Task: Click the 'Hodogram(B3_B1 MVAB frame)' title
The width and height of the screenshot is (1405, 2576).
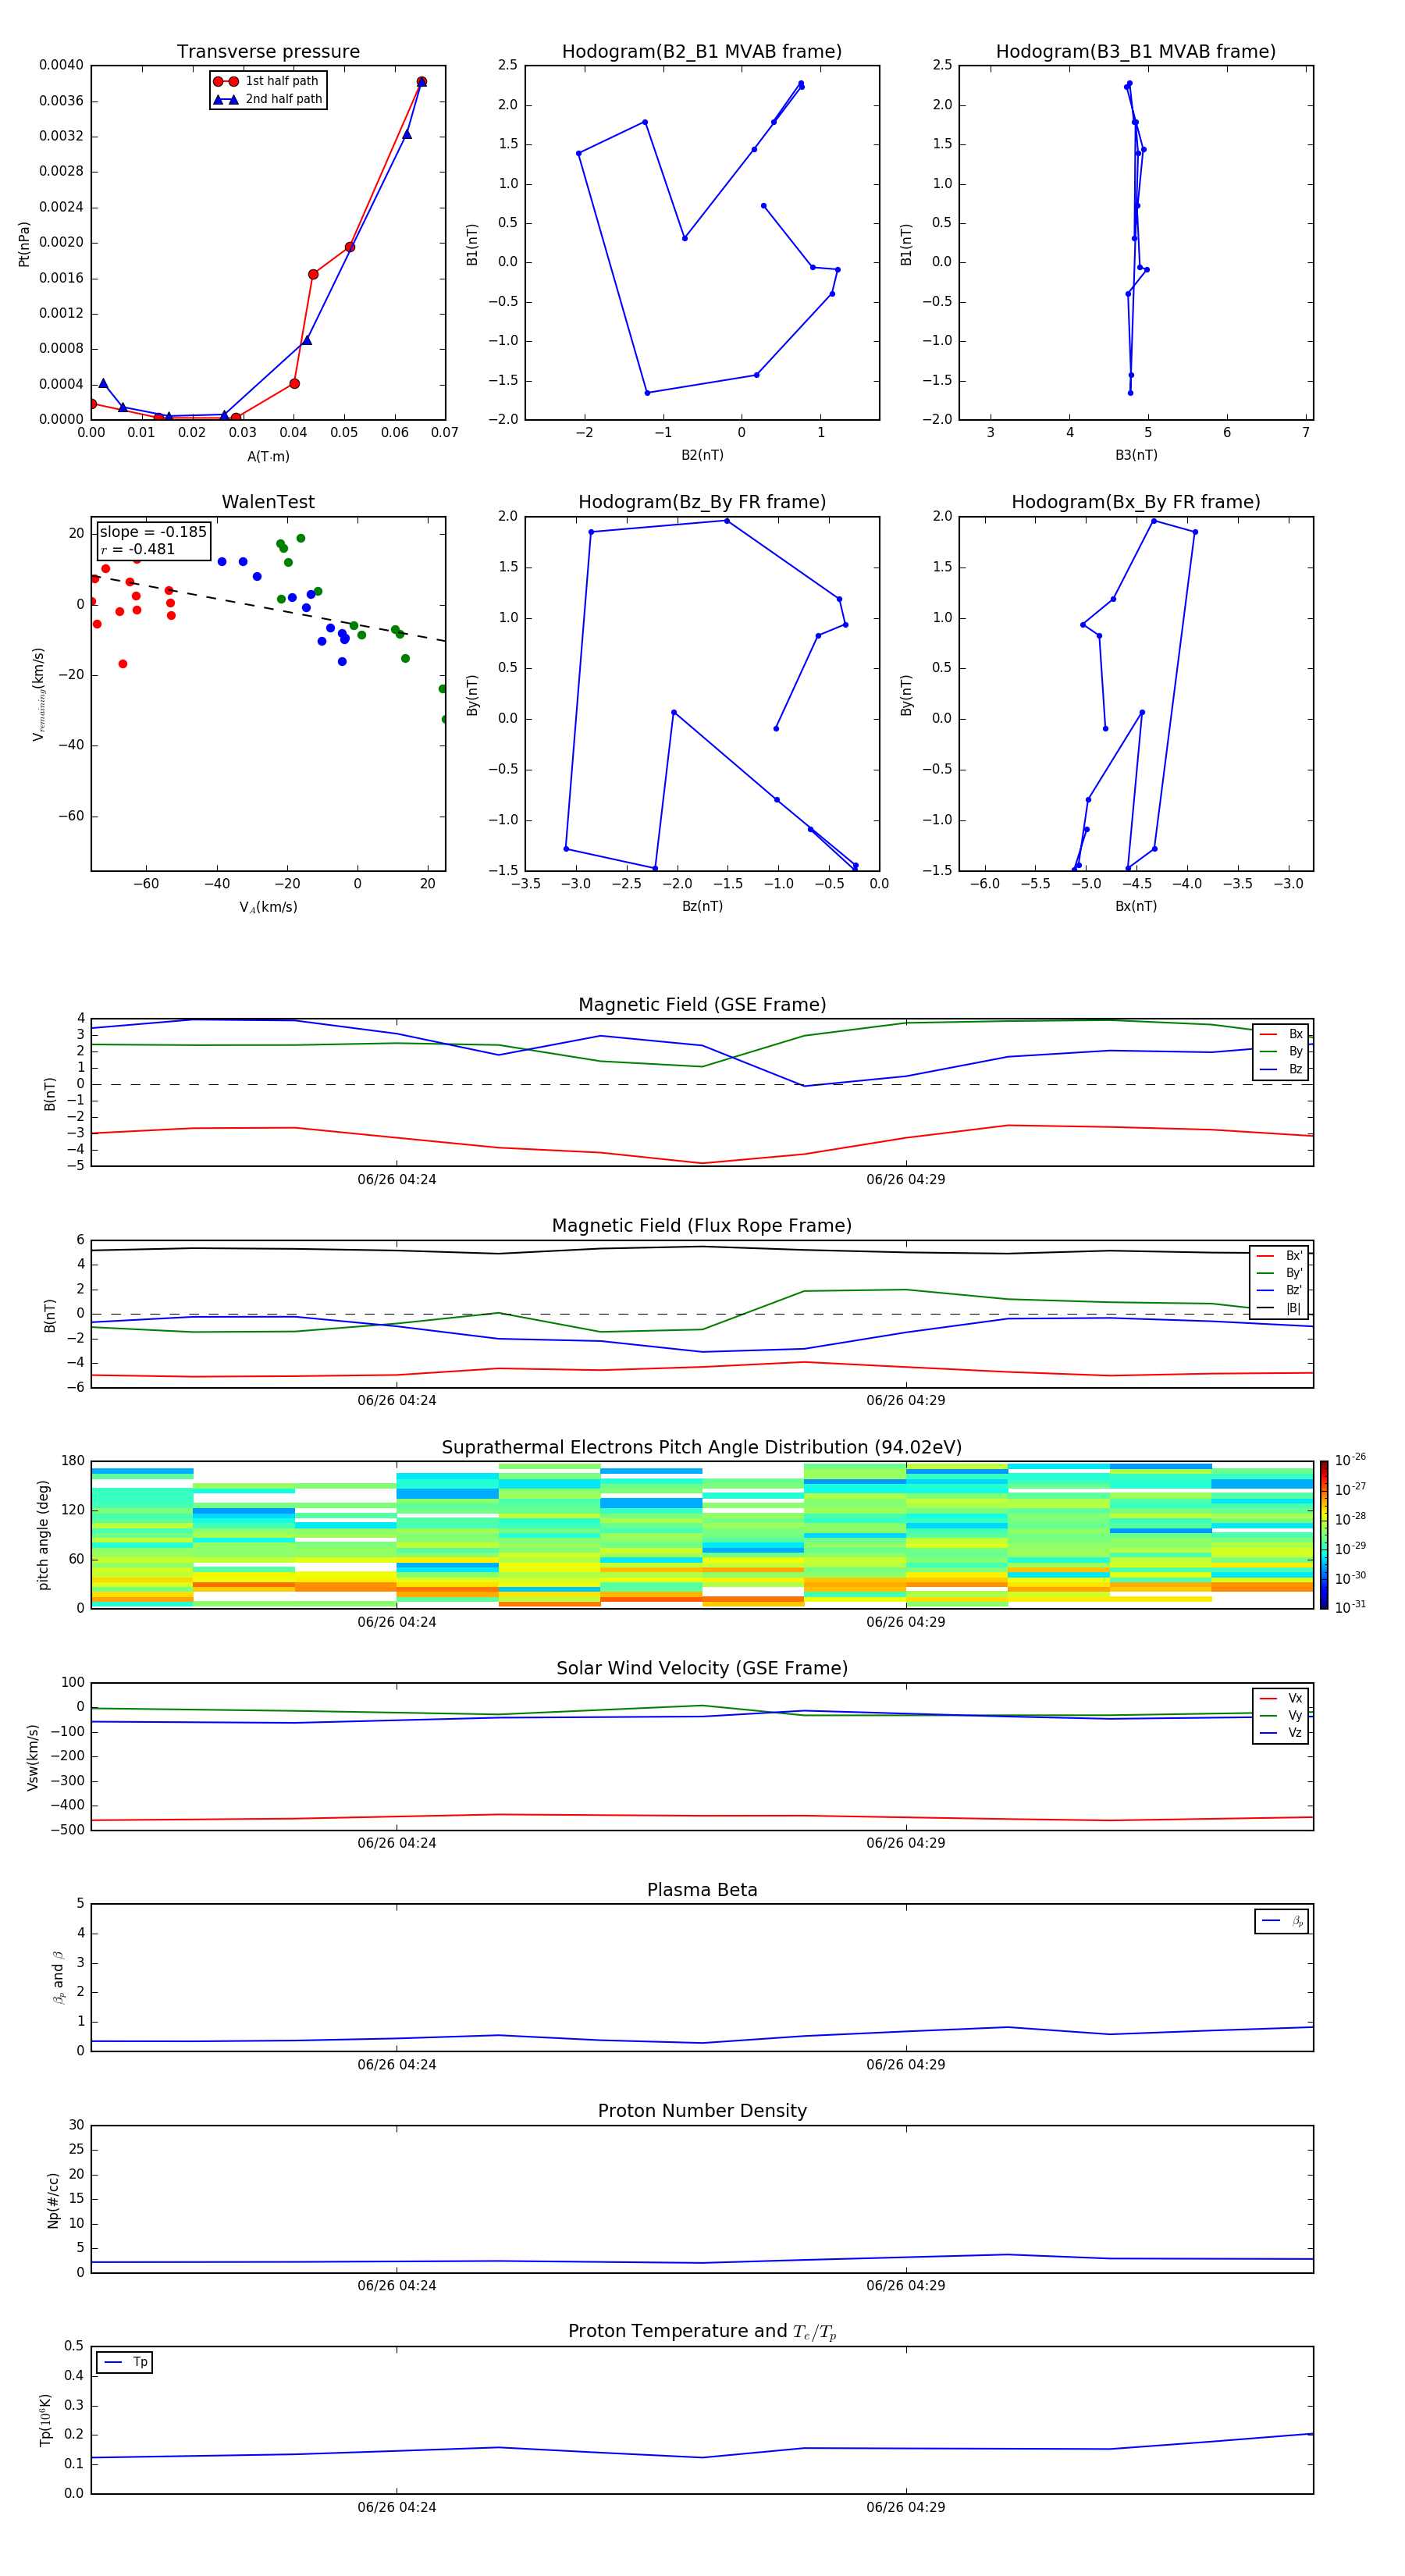Action: click(x=1136, y=52)
